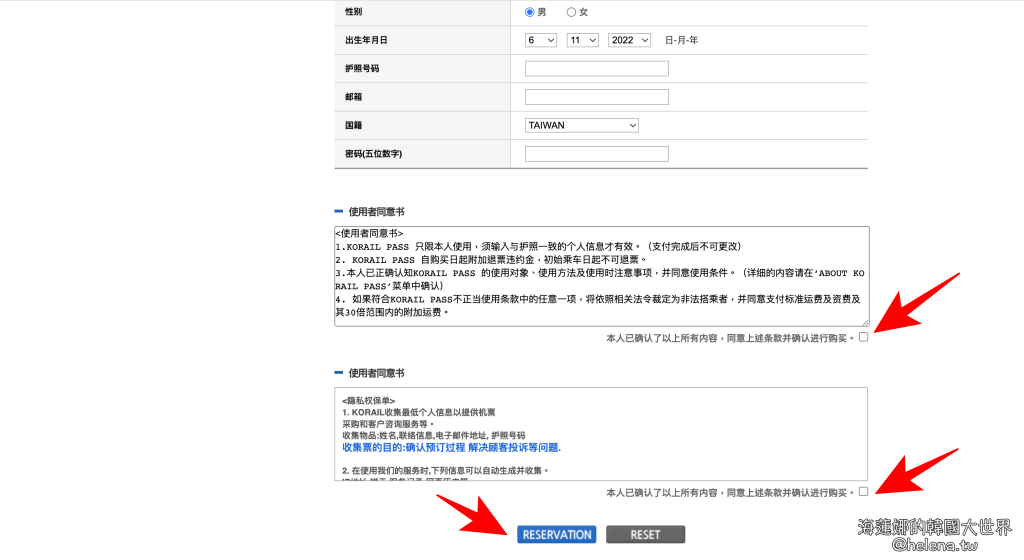Click inside the first 使用者同意书 terms text box
This screenshot has width=1024, height=560.
601,277
